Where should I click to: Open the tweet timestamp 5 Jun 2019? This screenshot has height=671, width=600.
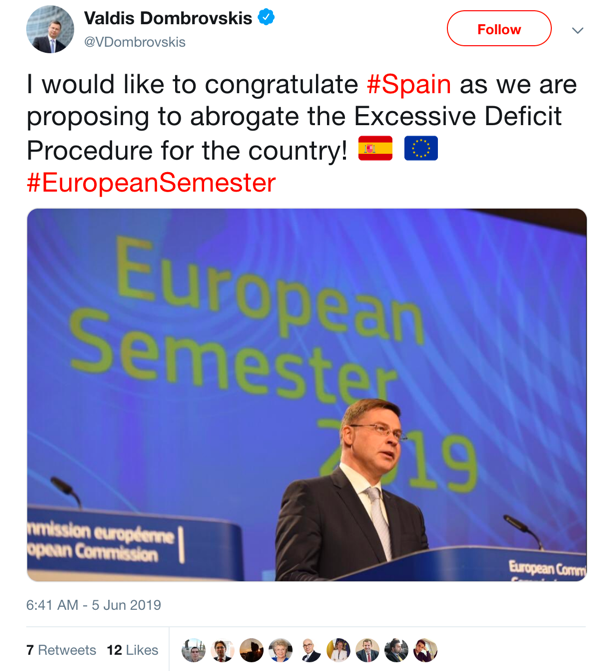point(93,605)
